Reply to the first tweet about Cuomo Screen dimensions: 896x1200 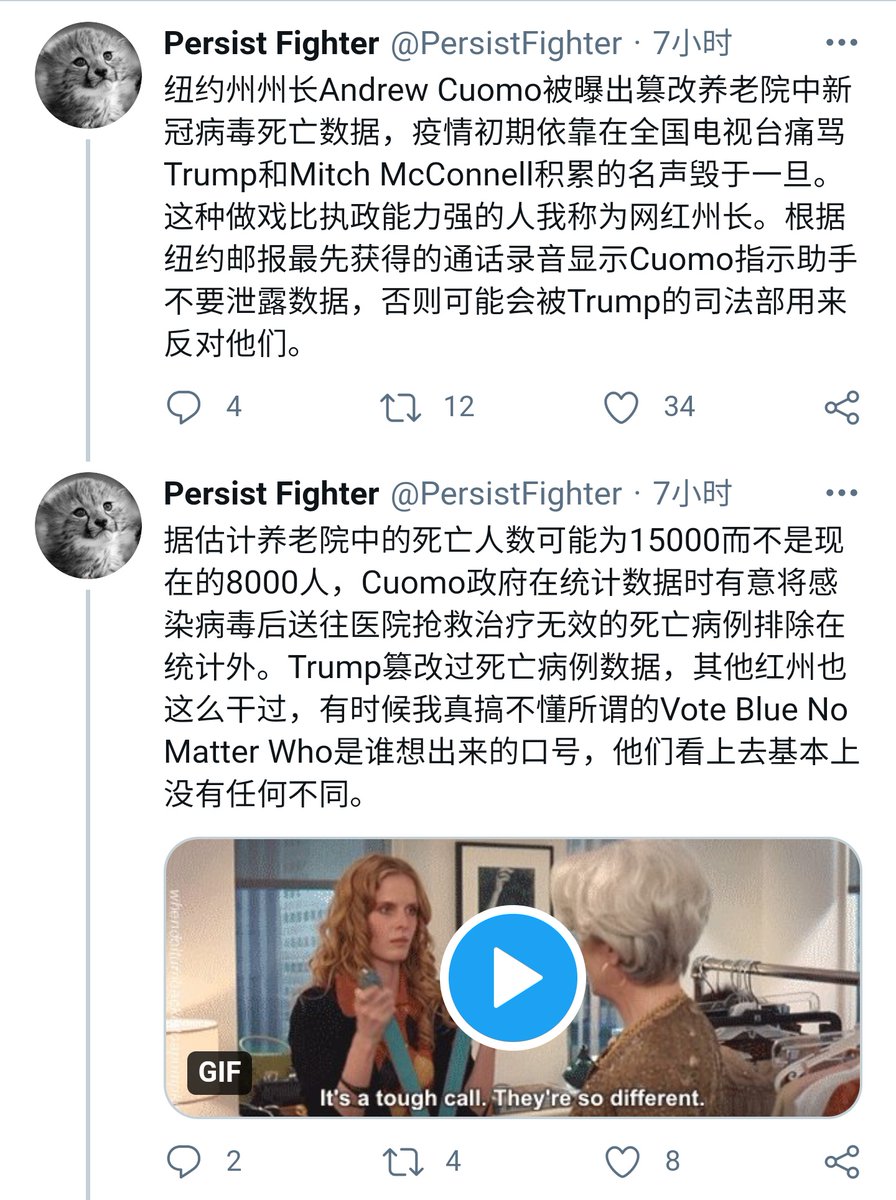[184, 407]
